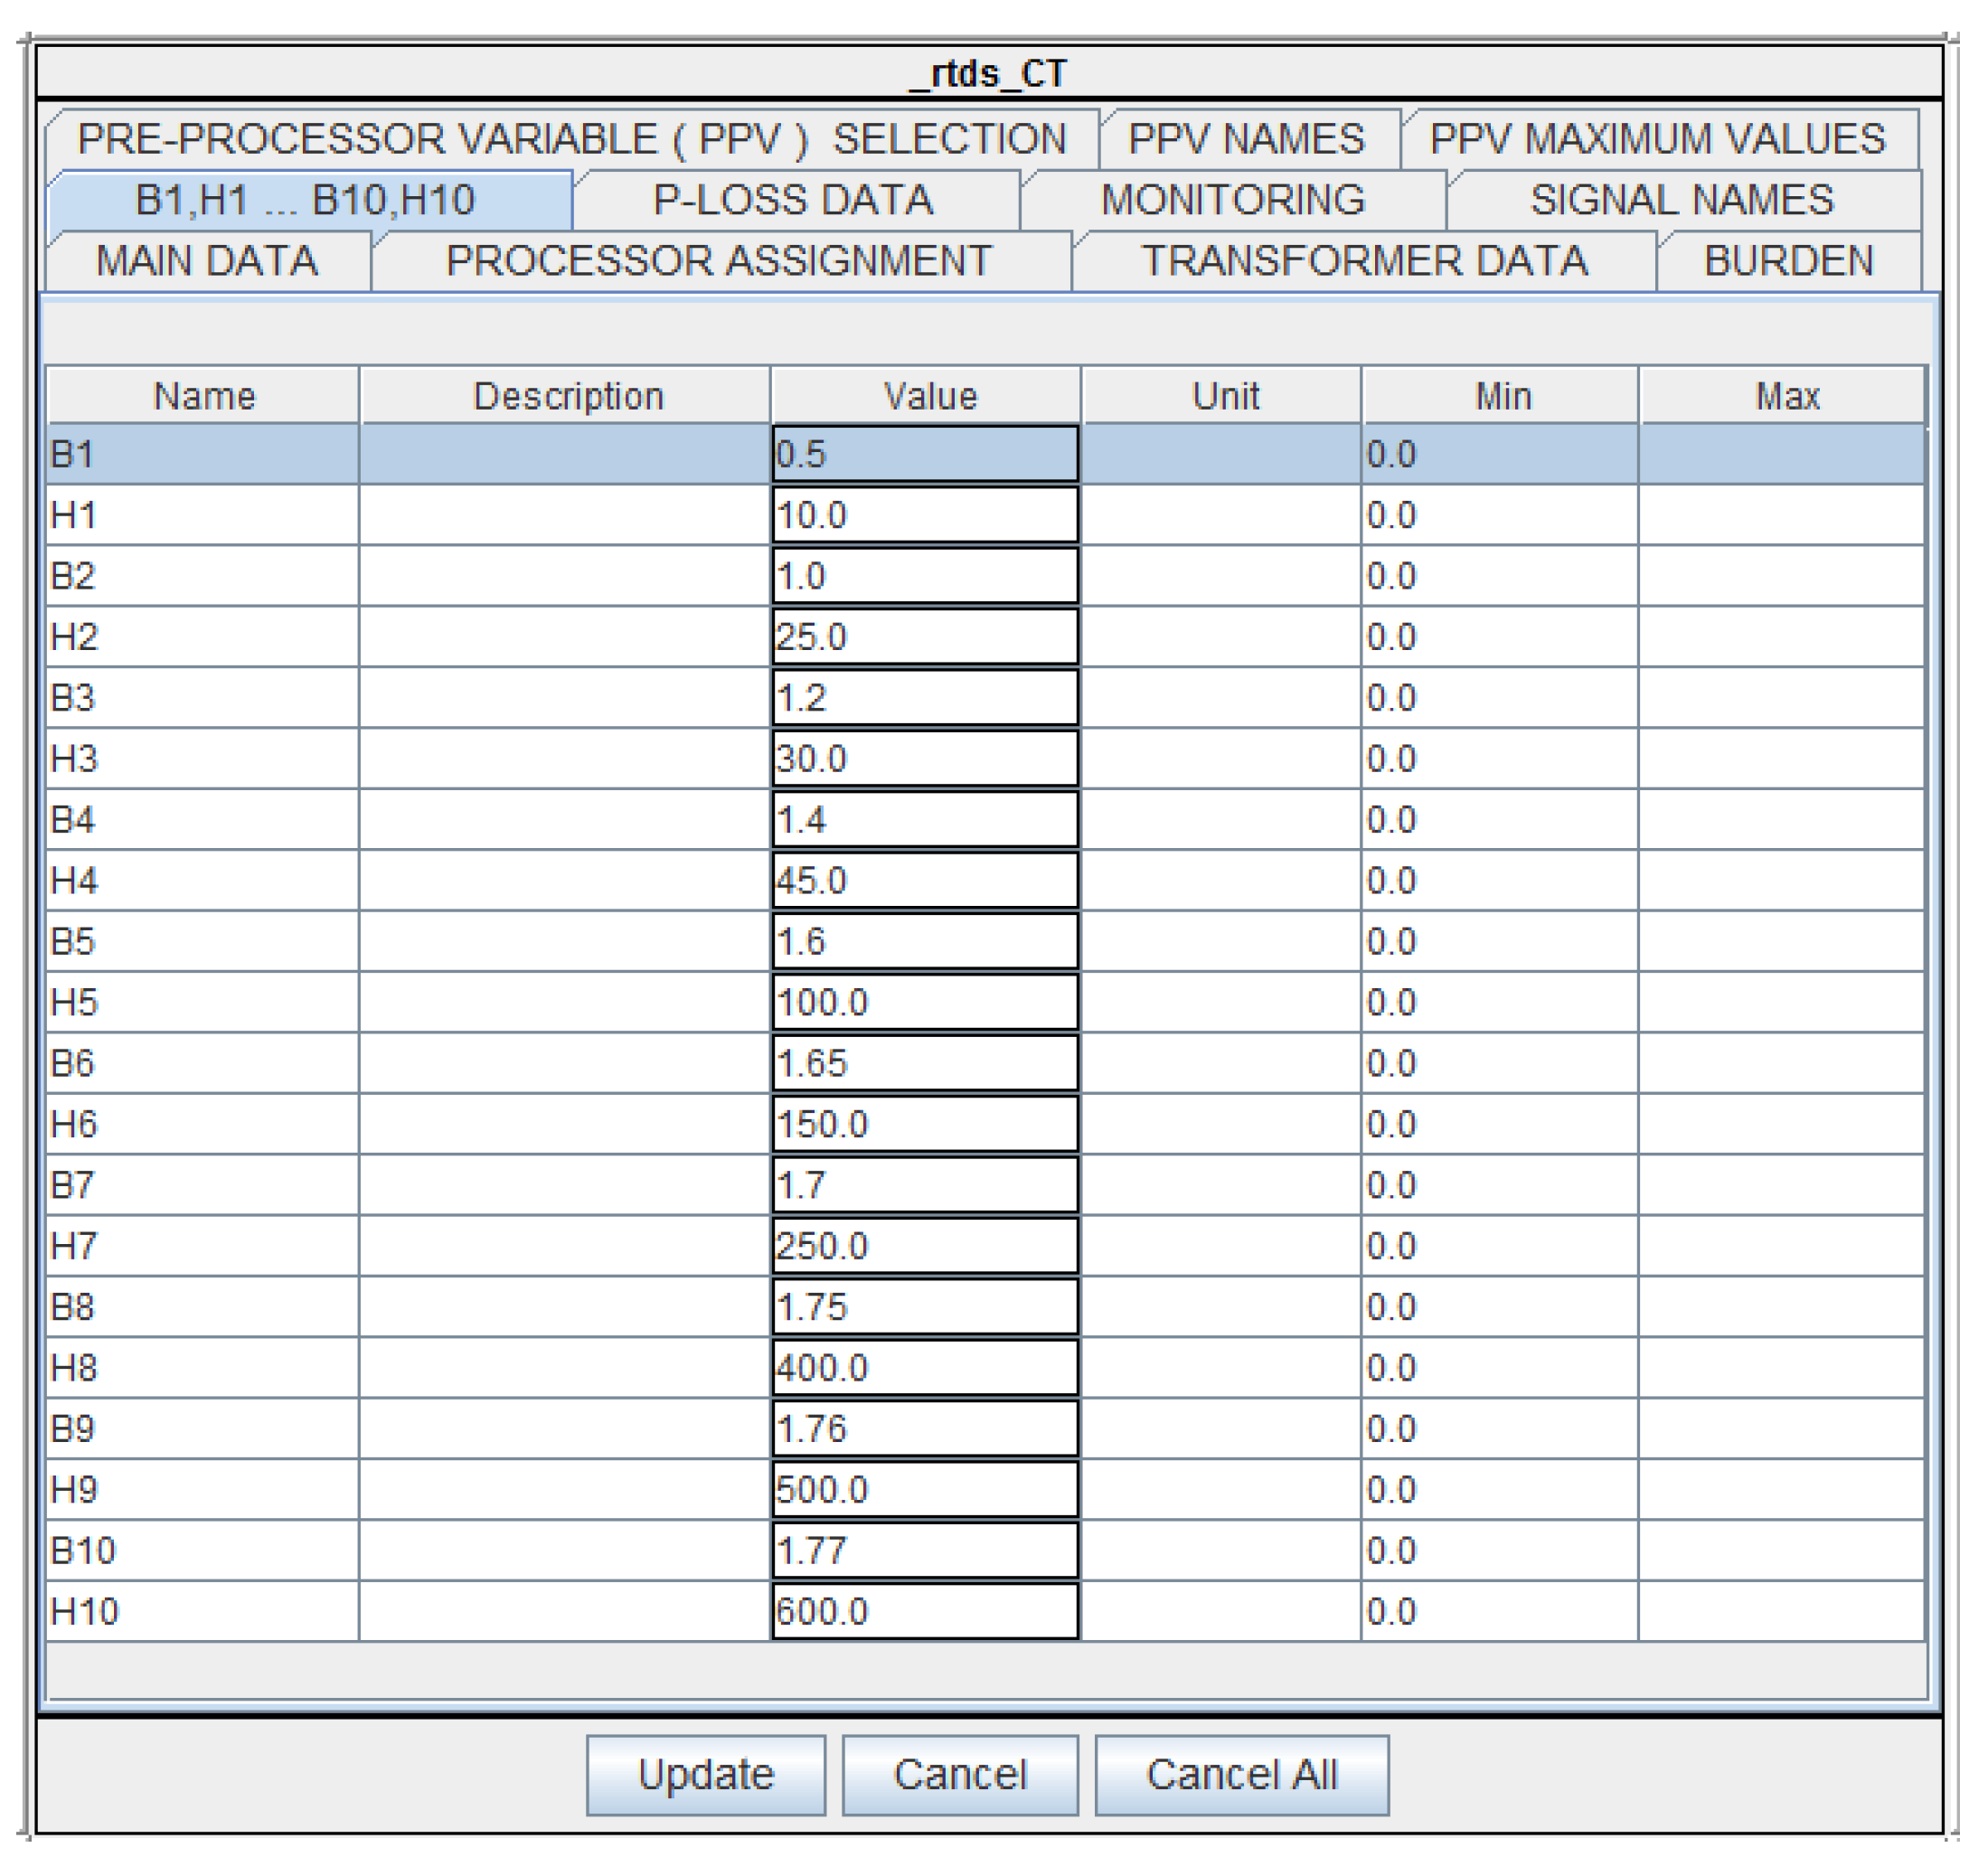Click the H10 value field showing 600.0
This screenshot has width=1988, height=1876.
point(926,1612)
